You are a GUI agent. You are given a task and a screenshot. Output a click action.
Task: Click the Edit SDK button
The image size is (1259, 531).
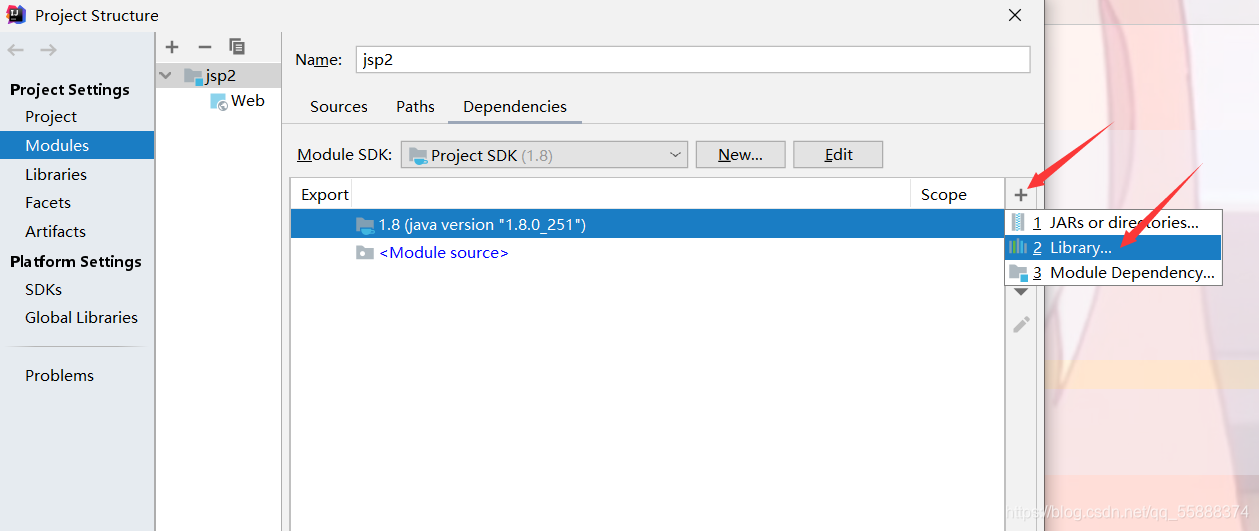[838, 154]
